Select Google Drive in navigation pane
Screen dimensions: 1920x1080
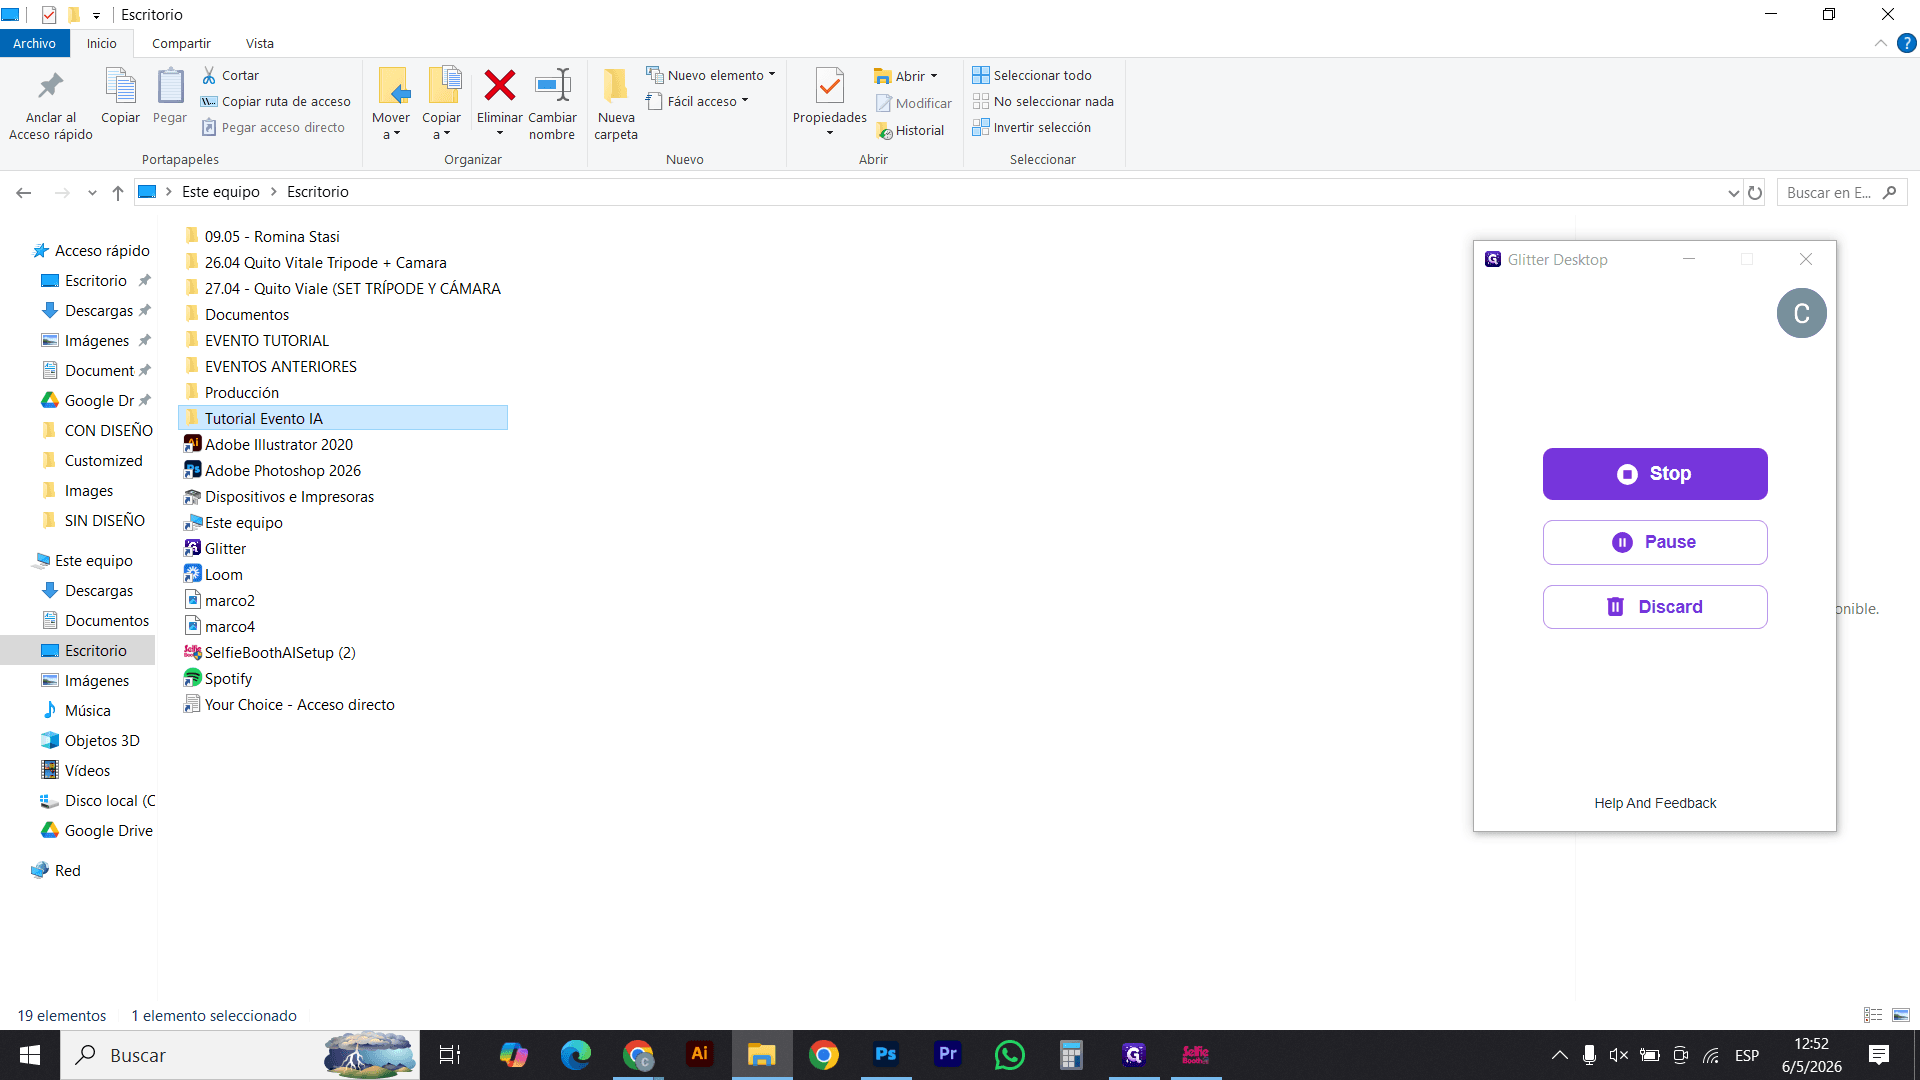click(96, 830)
